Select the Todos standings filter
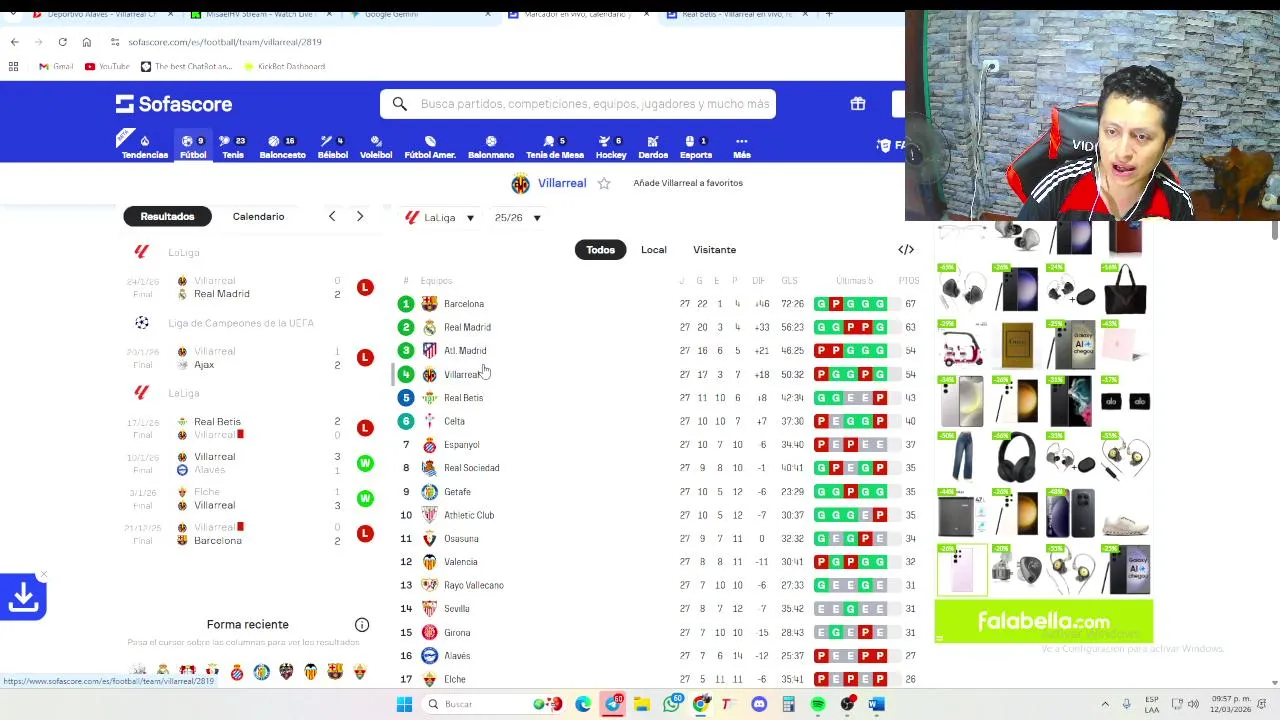 click(600, 250)
